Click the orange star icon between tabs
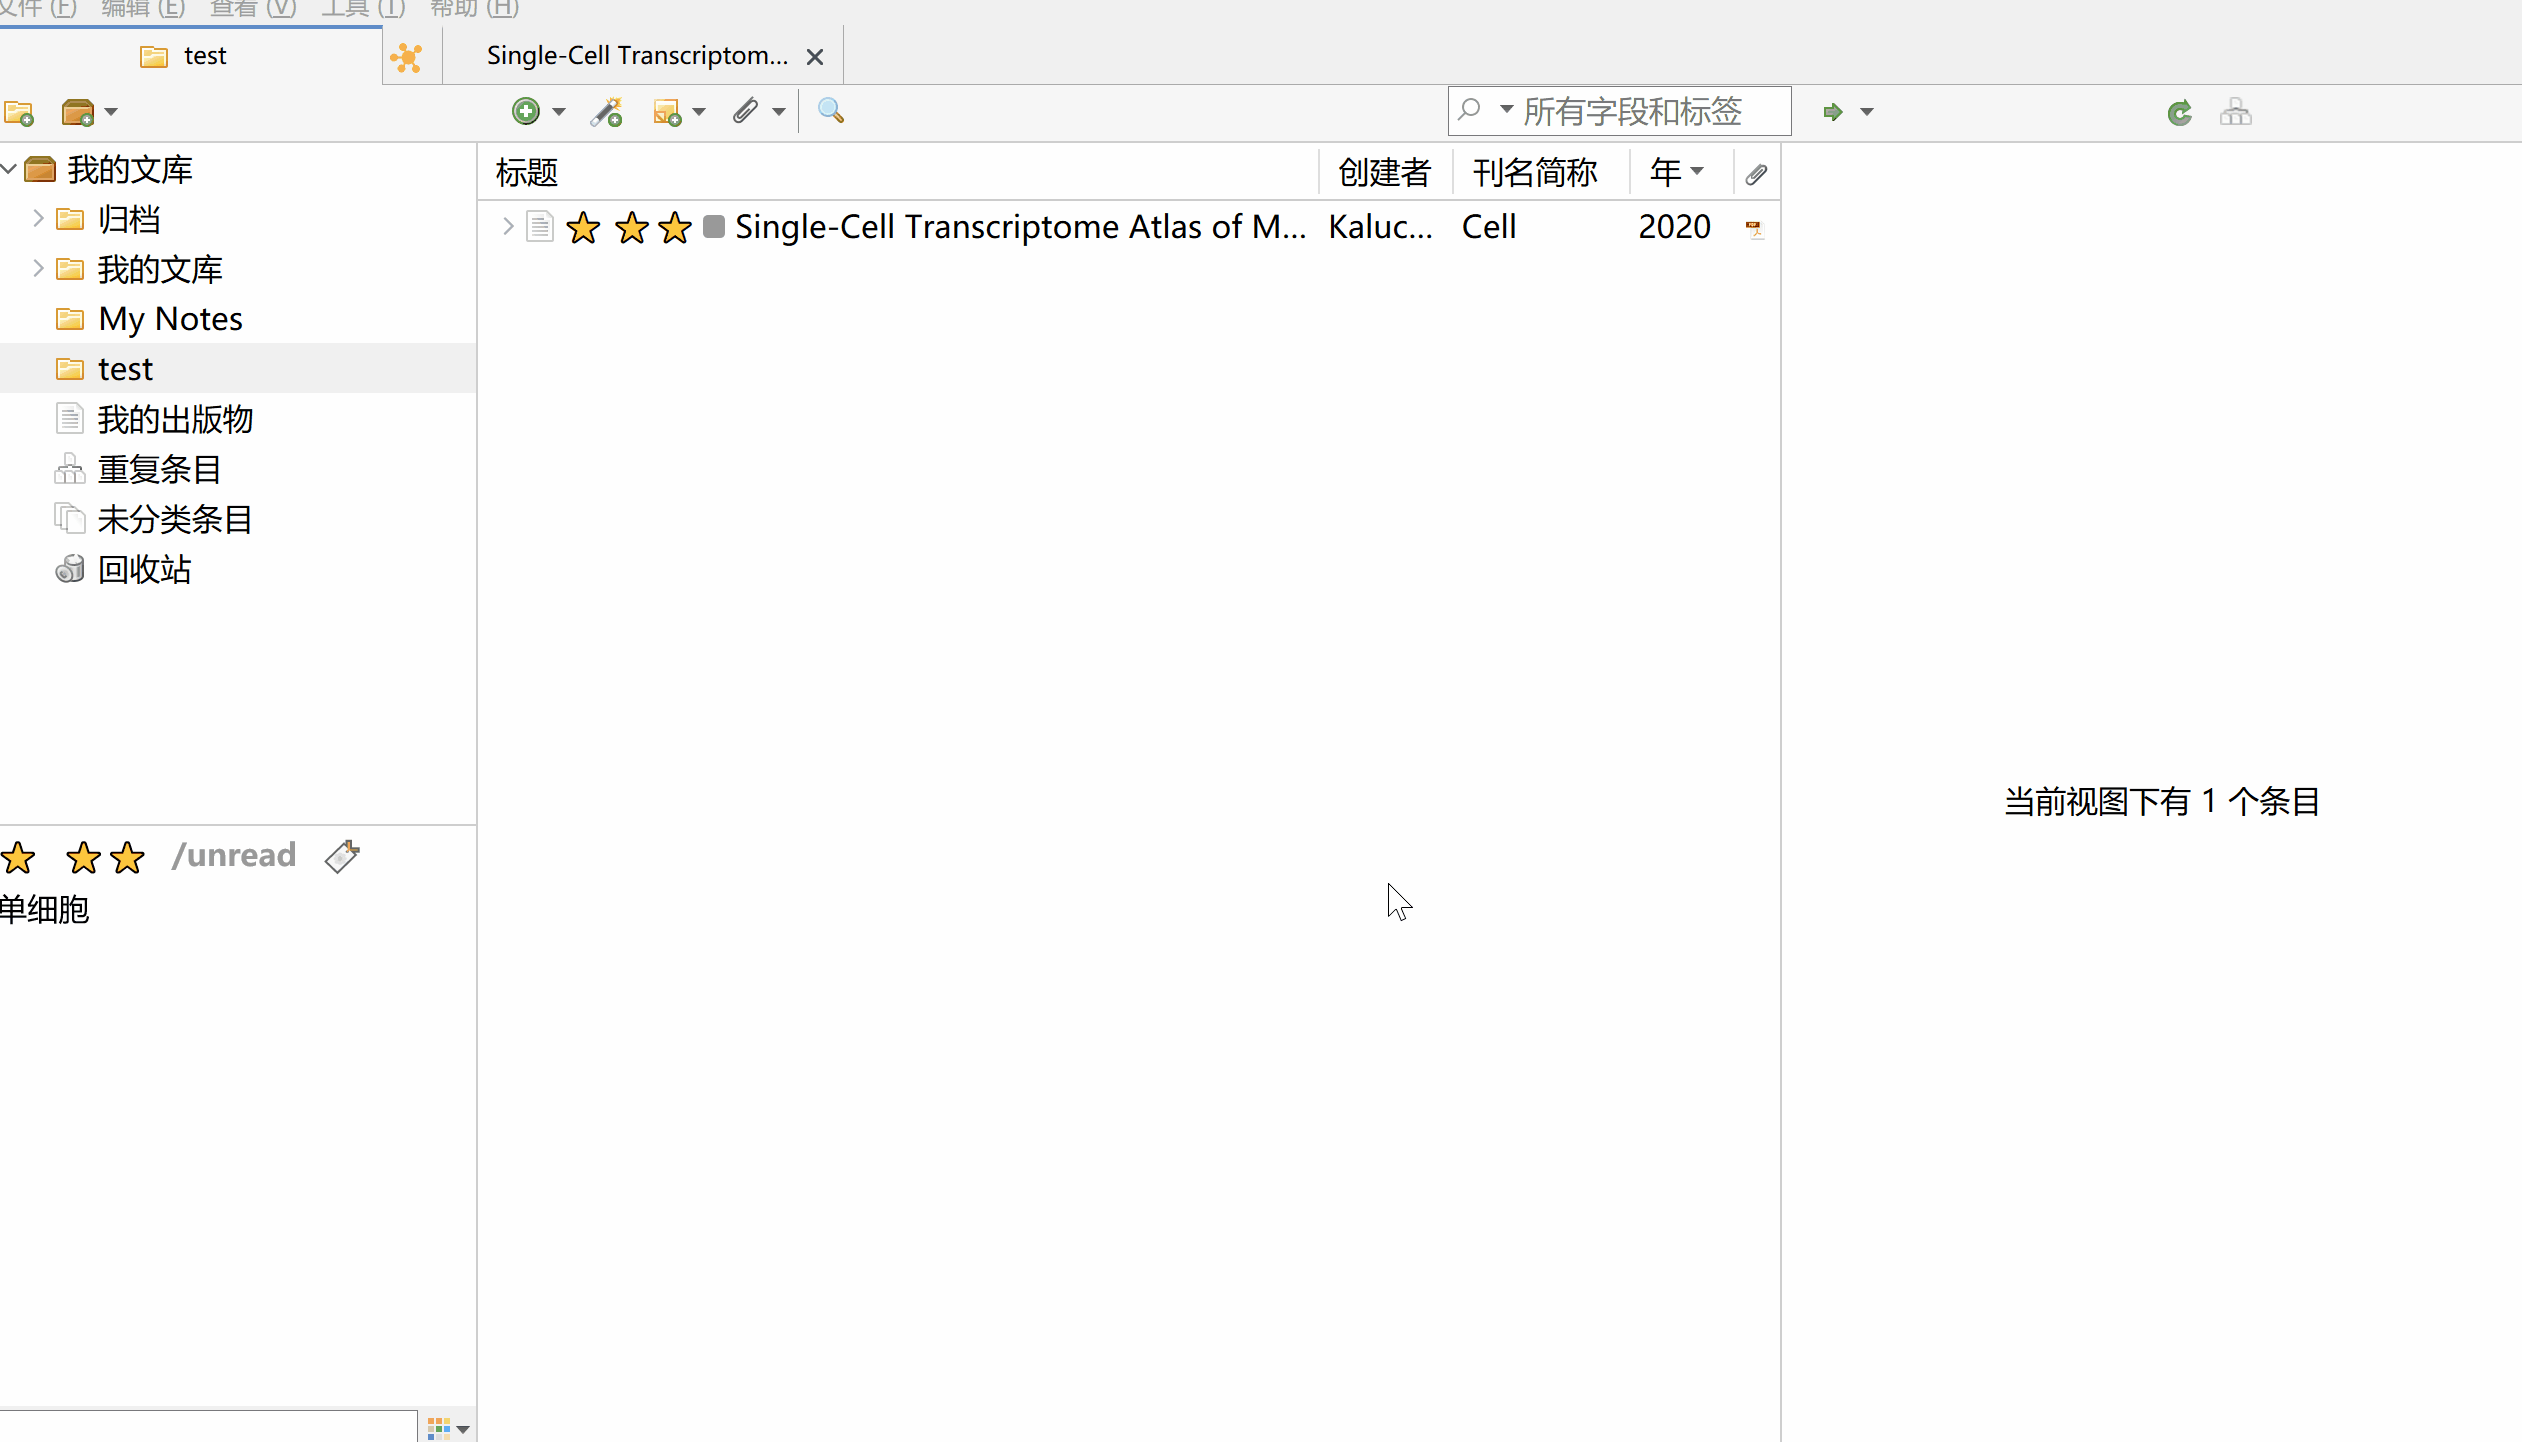This screenshot has width=2522, height=1442. point(407,57)
